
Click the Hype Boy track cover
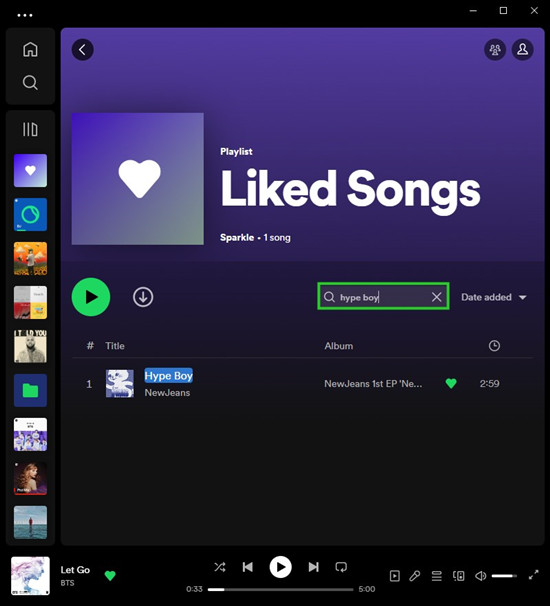click(x=120, y=383)
